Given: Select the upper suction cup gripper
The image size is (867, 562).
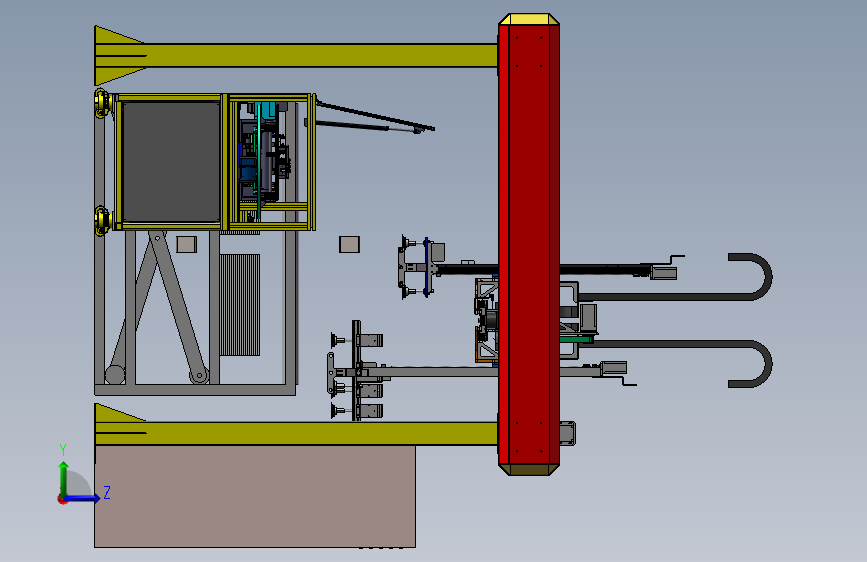Looking at the screenshot, I should coord(417,267).
